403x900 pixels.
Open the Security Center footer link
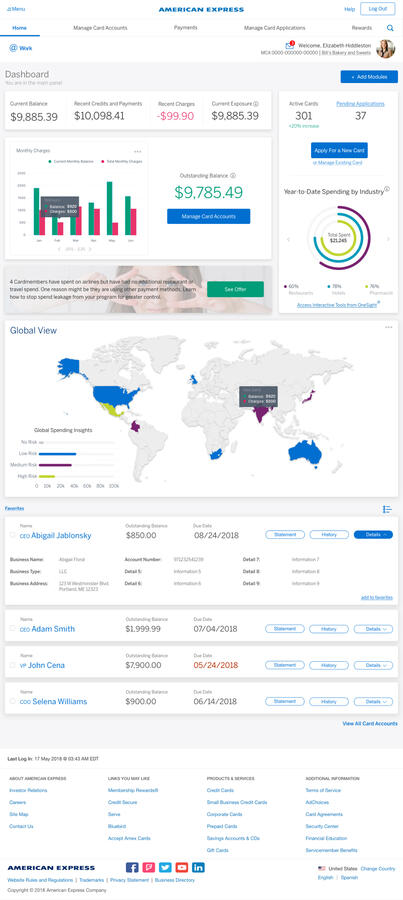tap(321, 826)
